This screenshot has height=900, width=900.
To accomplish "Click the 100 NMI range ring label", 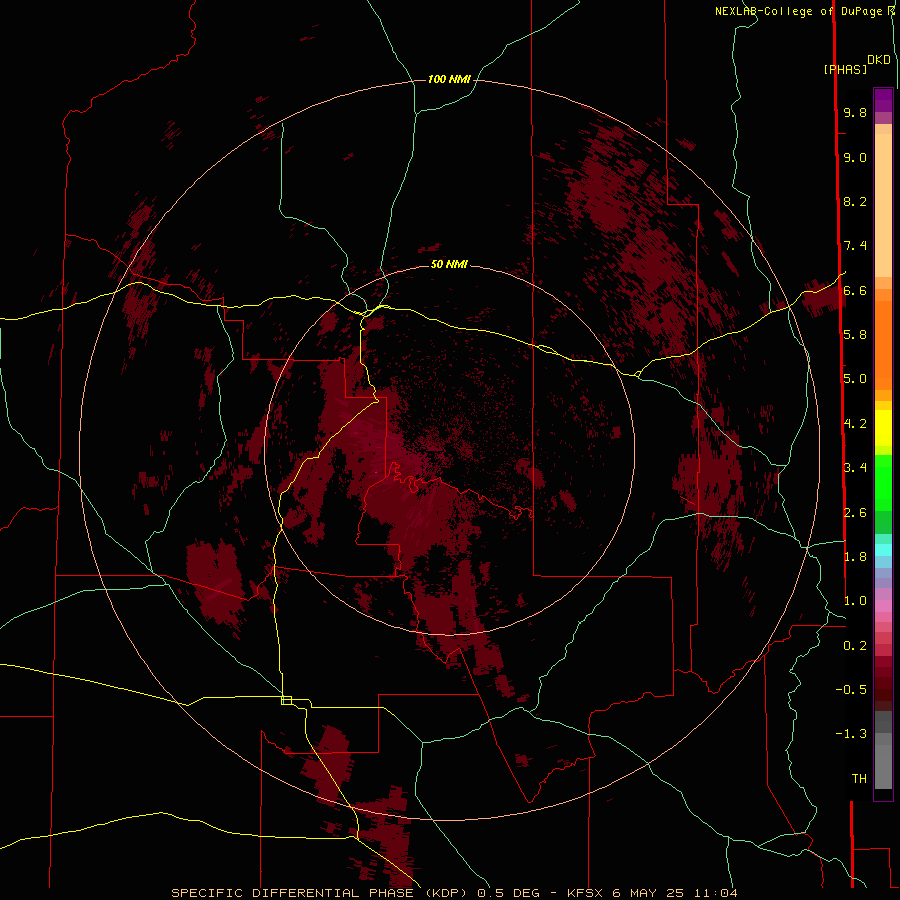I will pos(449,79).
